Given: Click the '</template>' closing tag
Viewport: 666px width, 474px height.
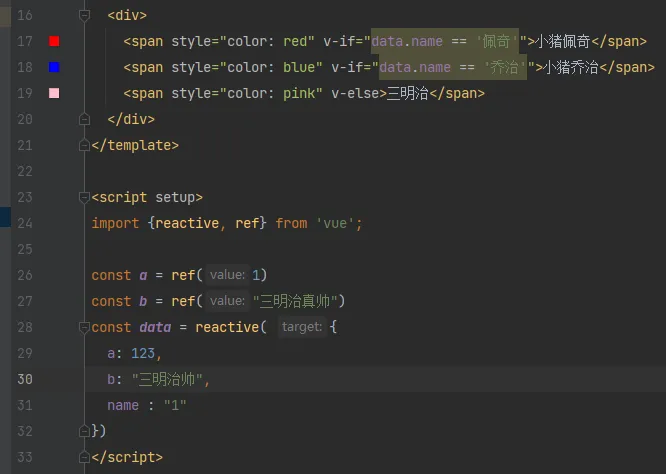Looking at the screenshot, I should 135,146.
